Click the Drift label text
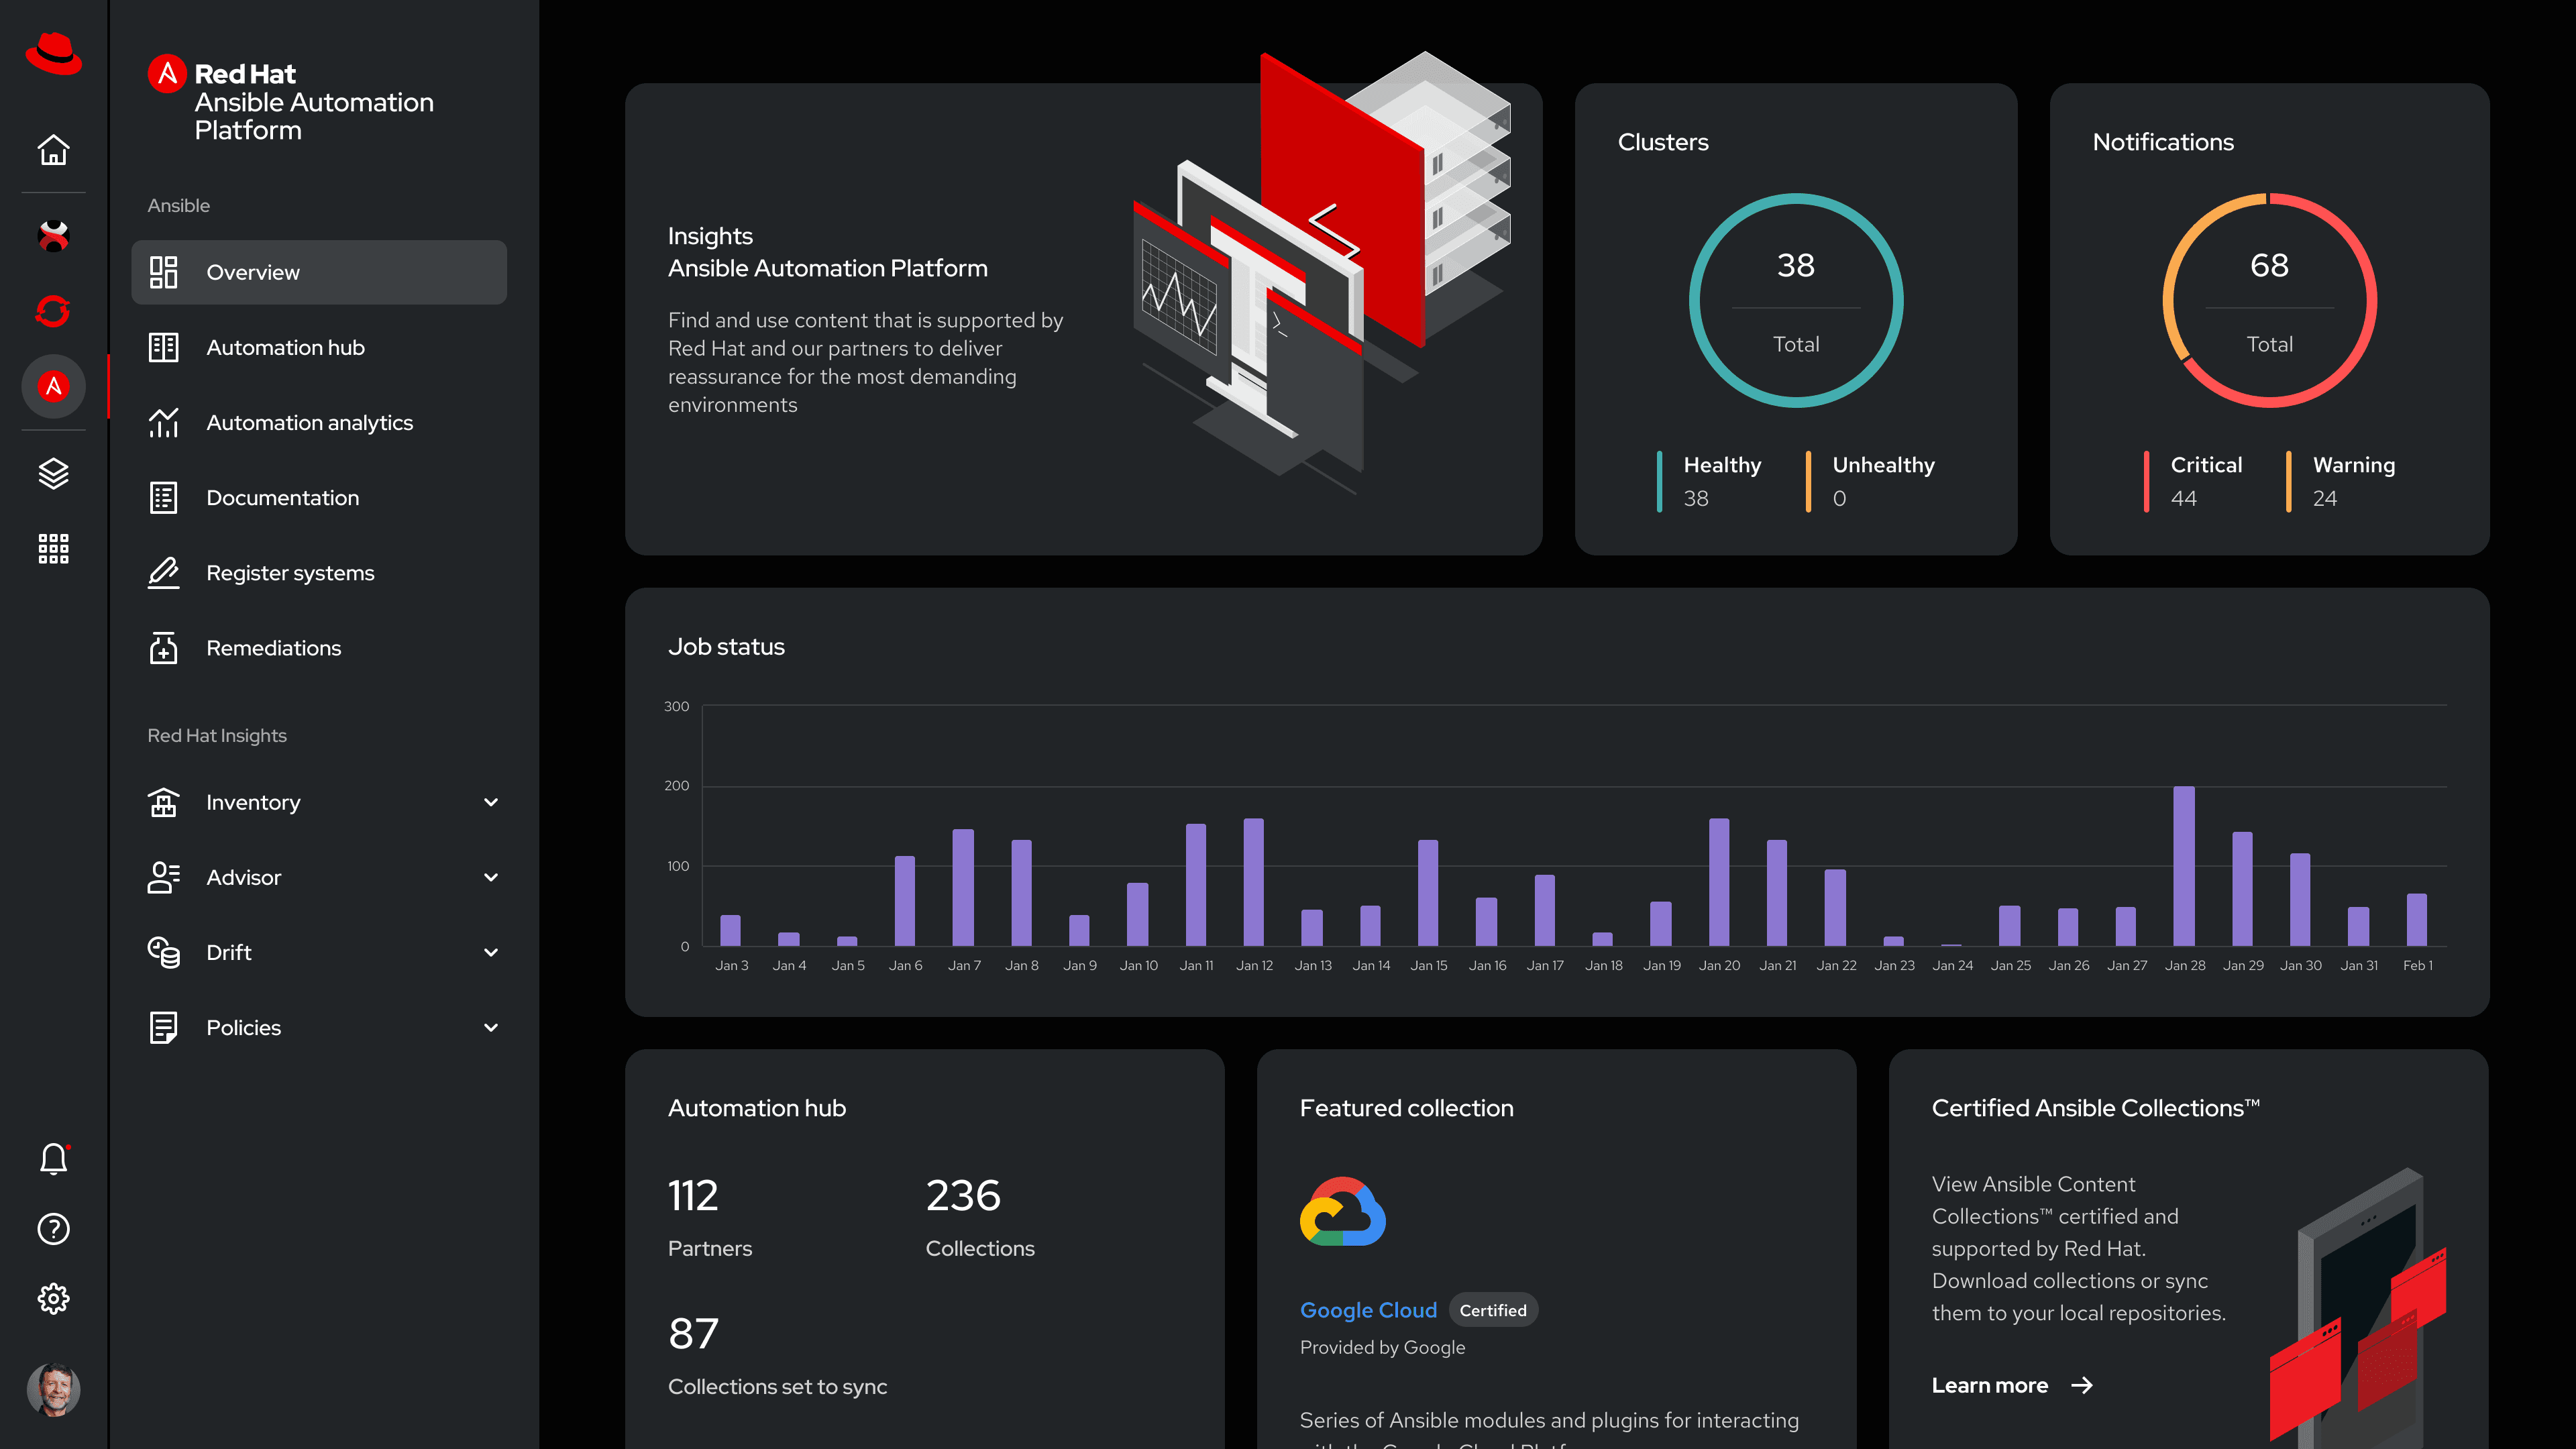The image size is (2576, 1449). tap(228, 952)
